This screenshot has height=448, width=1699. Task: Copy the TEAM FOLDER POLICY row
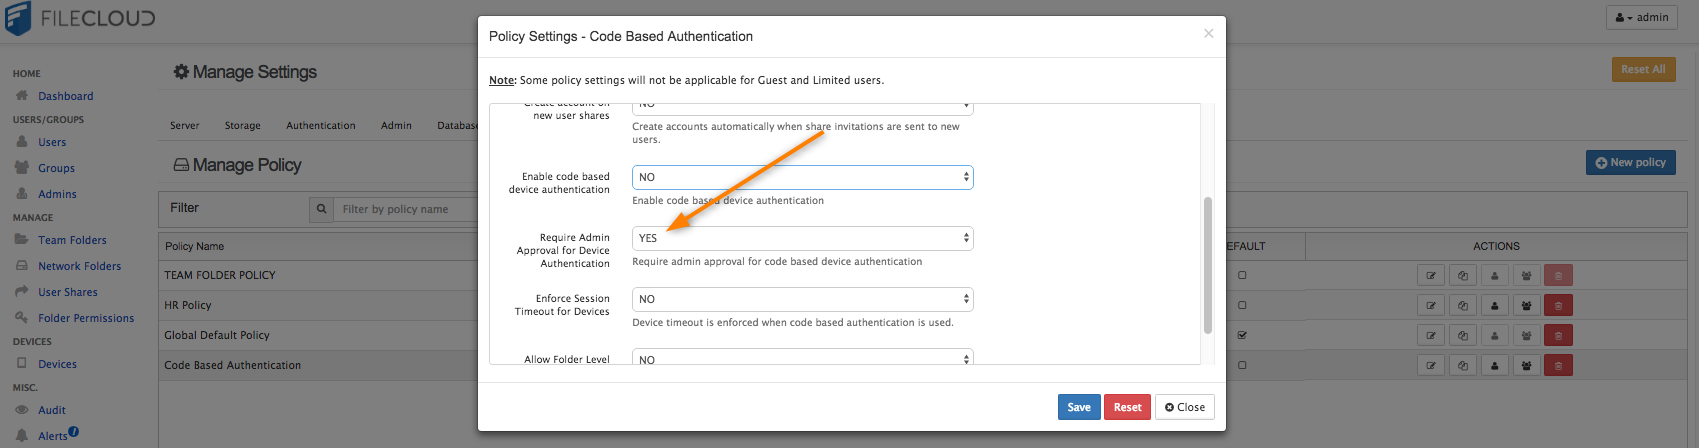pyautogui.click(x=1463, y=276)
